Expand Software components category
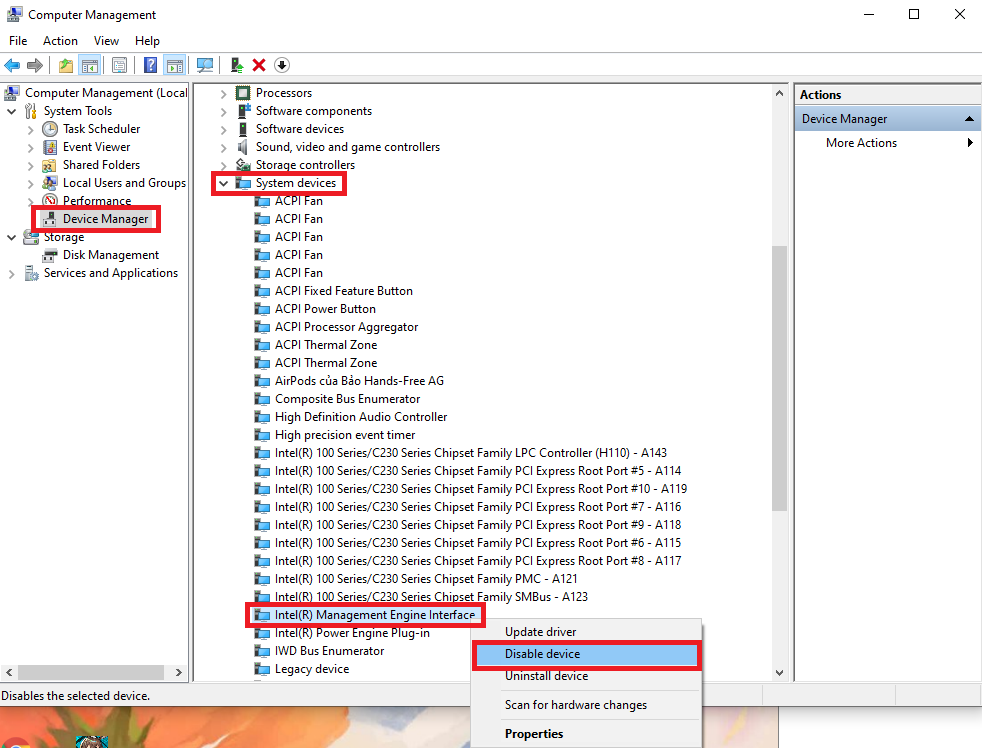The width and height of the screenshot is (982, 749). point(224,111)
